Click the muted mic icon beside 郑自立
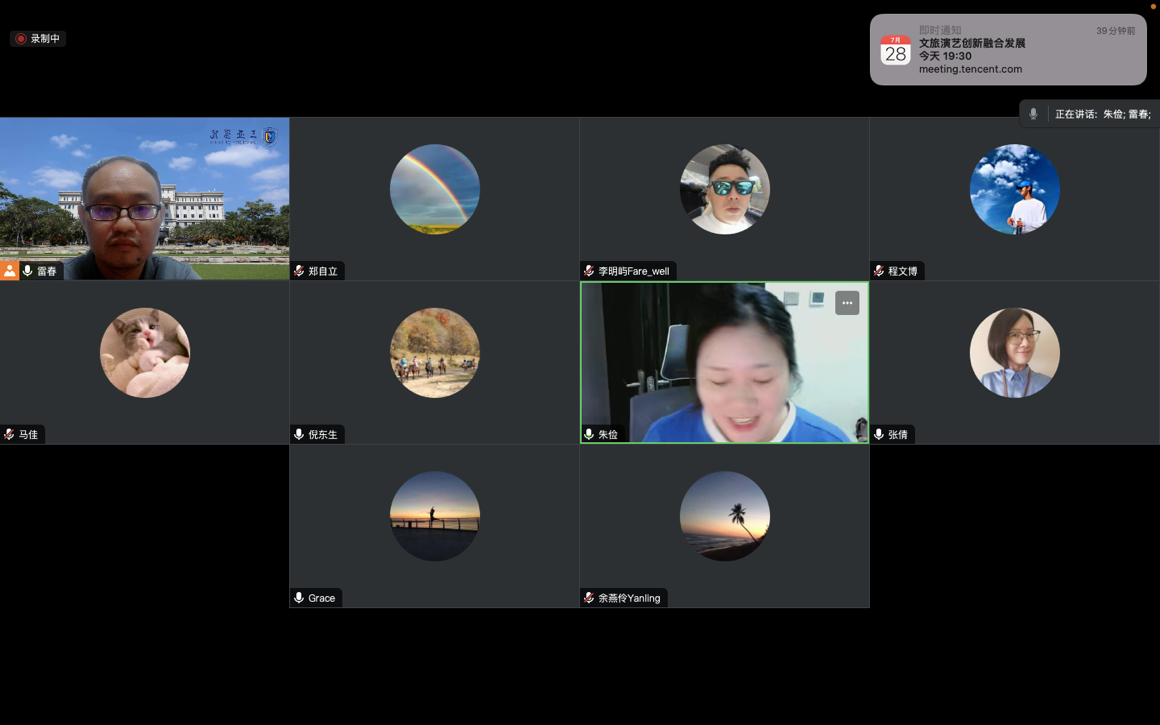Viewport: 1160px width, 725px height. click(299, 271)
